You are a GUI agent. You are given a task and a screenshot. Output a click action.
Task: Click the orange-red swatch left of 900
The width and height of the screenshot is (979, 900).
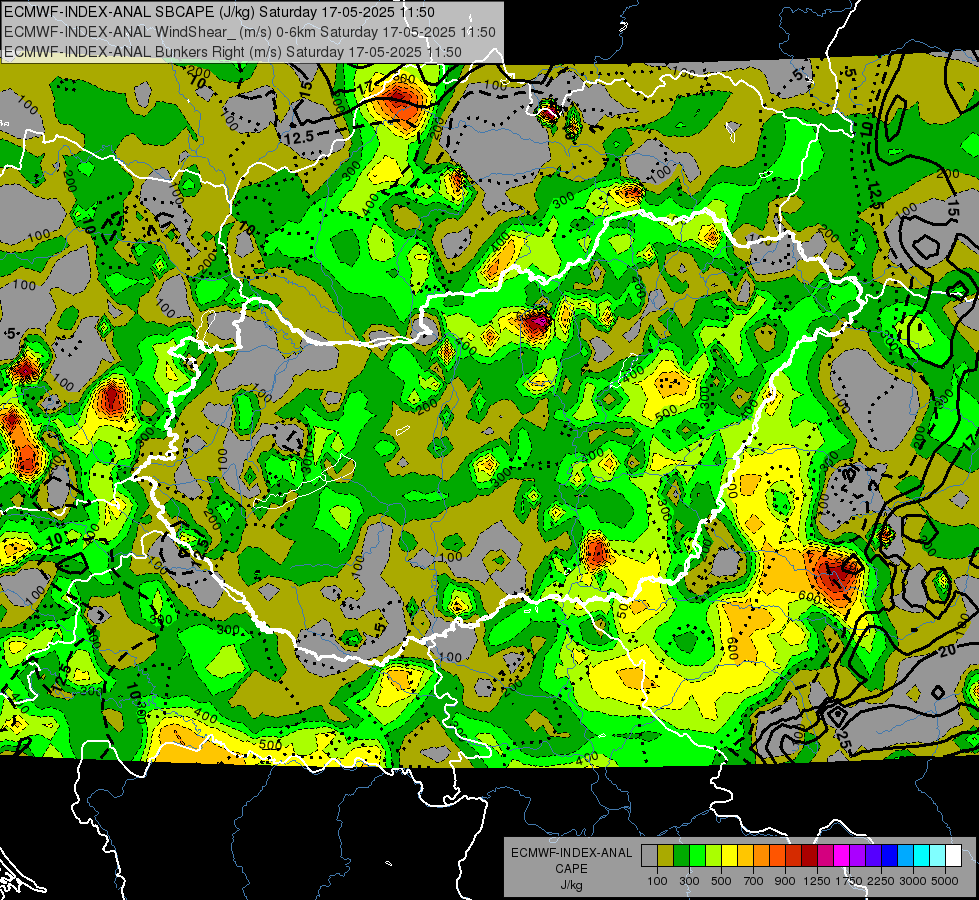tap(777, 856)
